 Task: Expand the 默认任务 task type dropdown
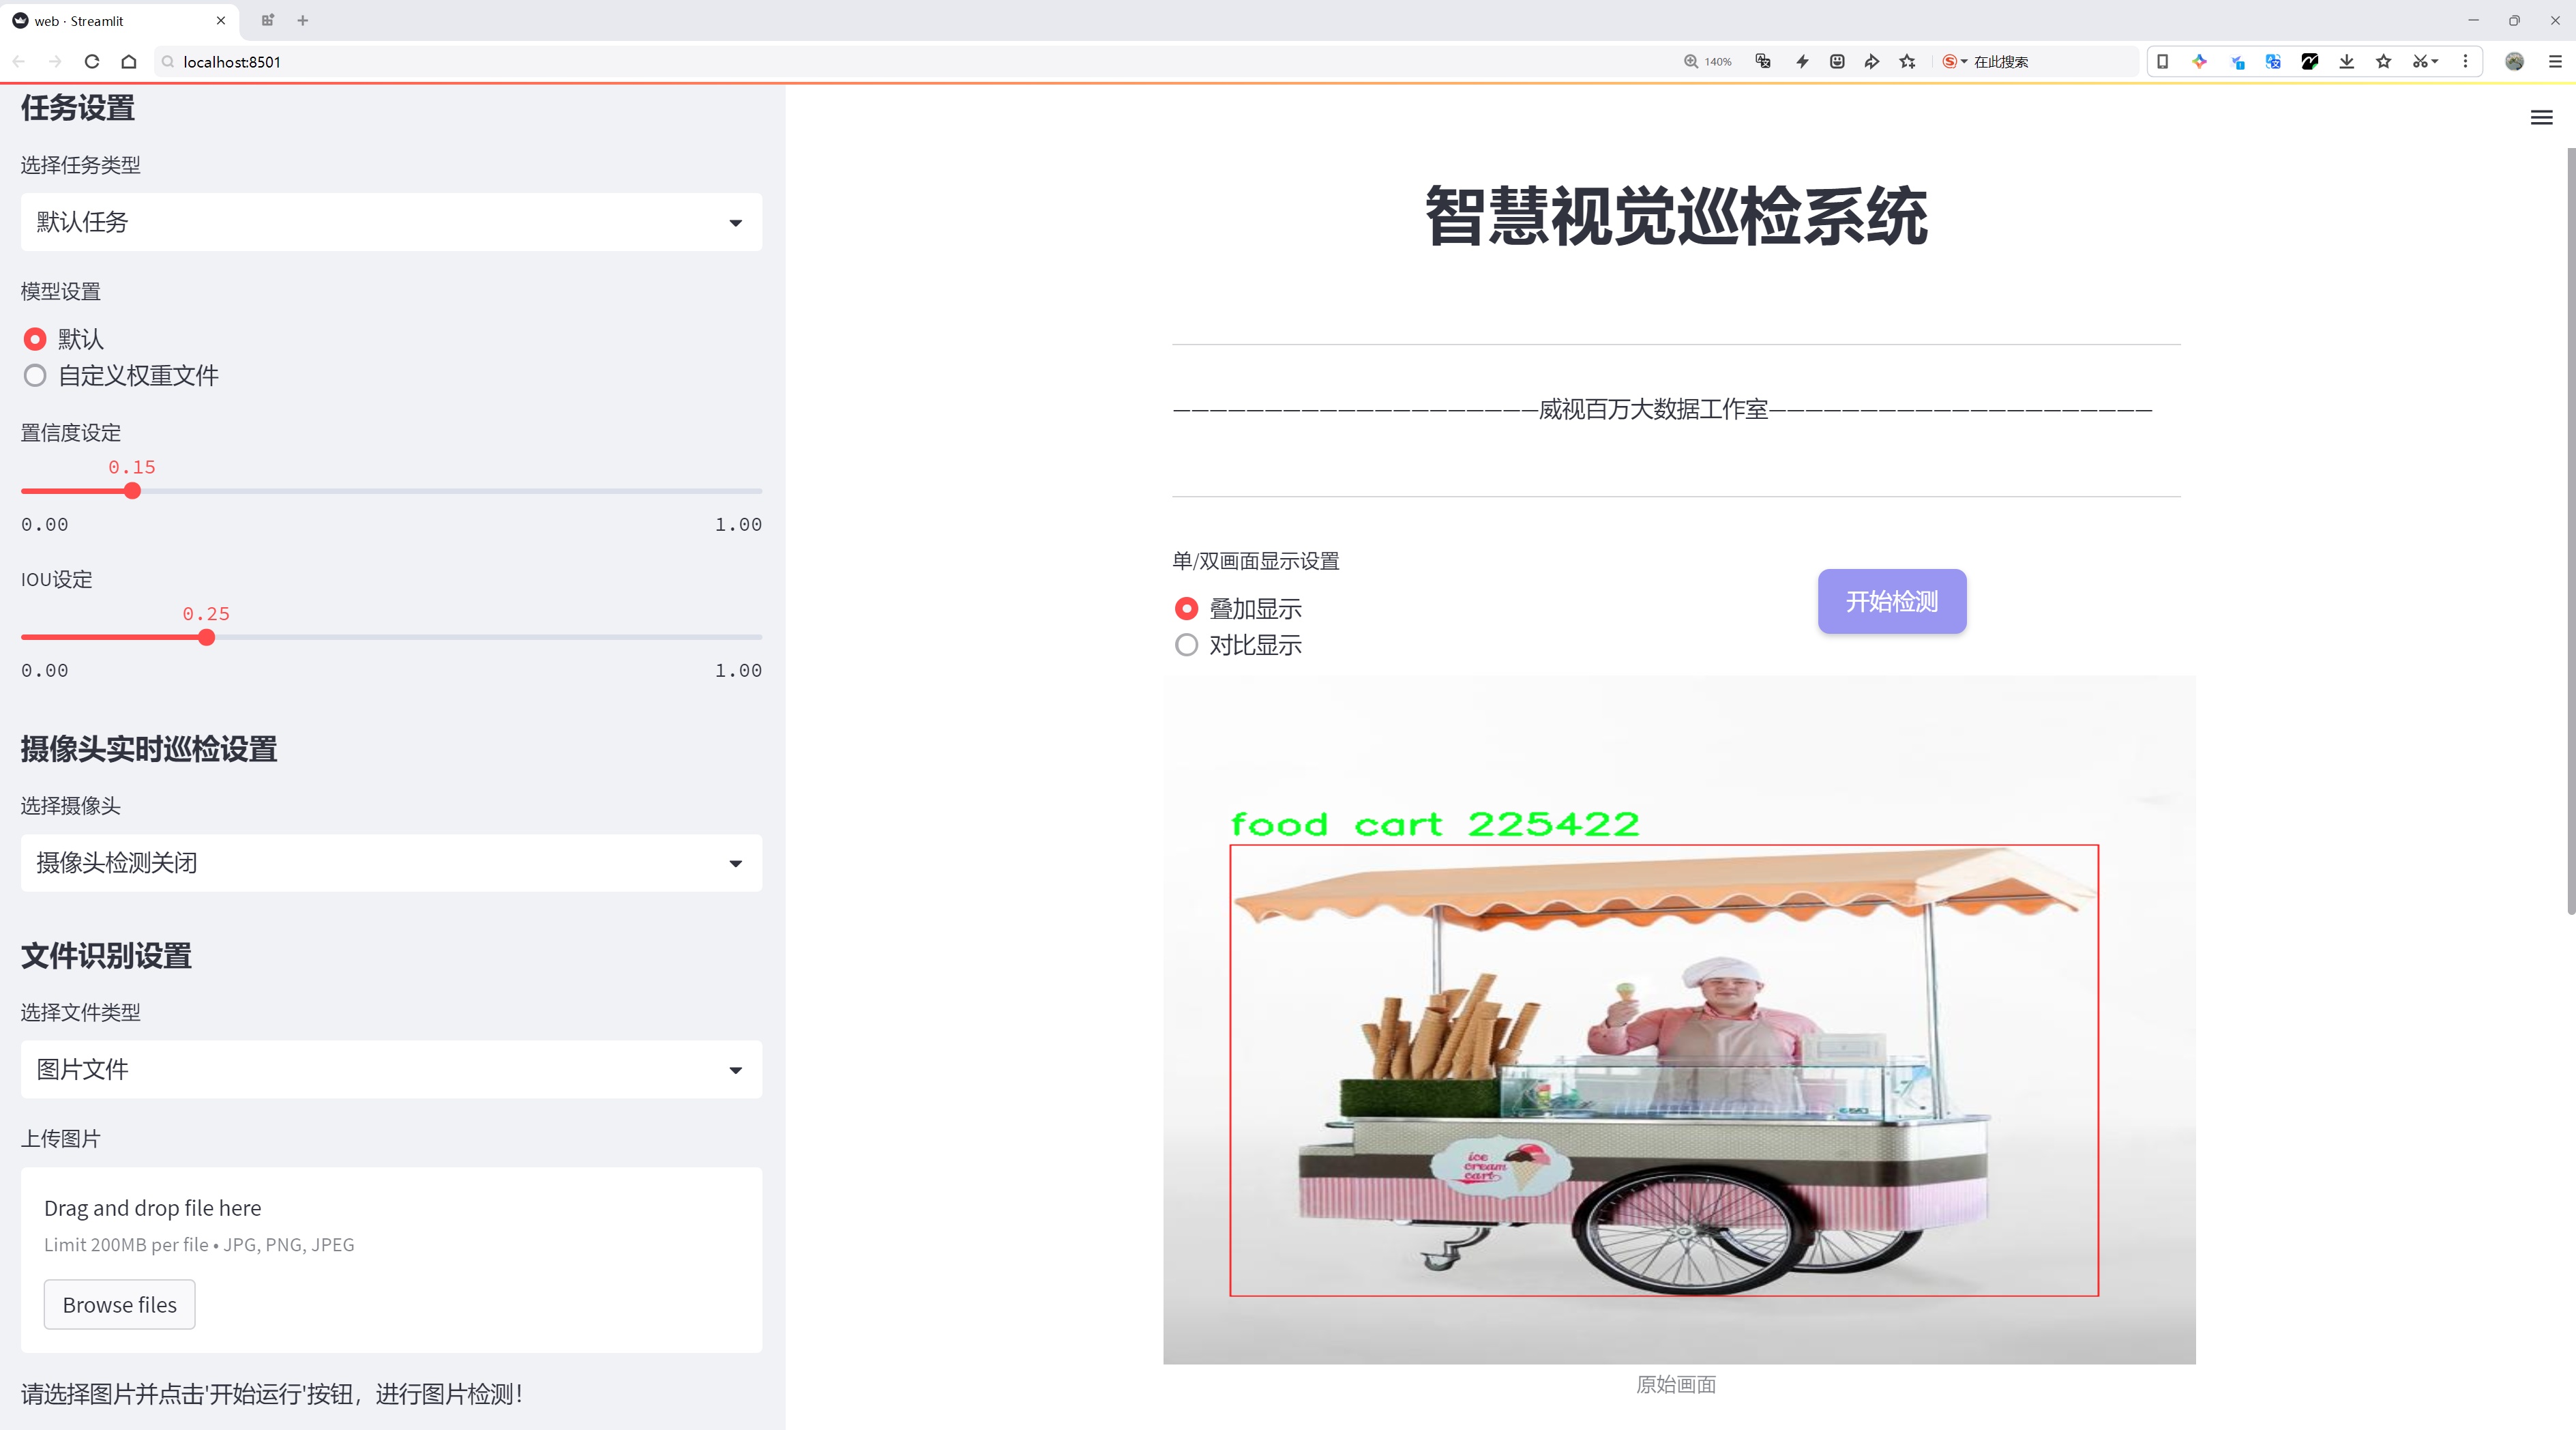point(391,222)
